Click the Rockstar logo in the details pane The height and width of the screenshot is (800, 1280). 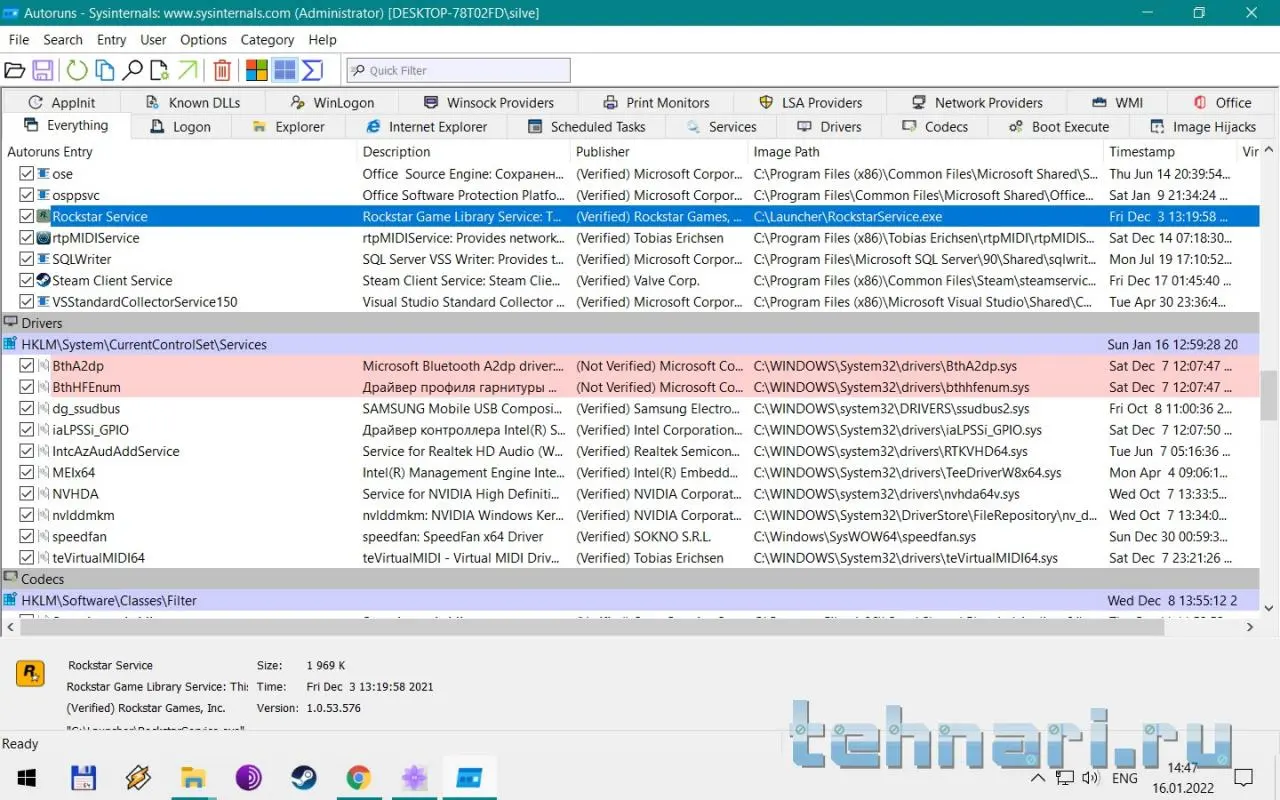click(30, 673)
